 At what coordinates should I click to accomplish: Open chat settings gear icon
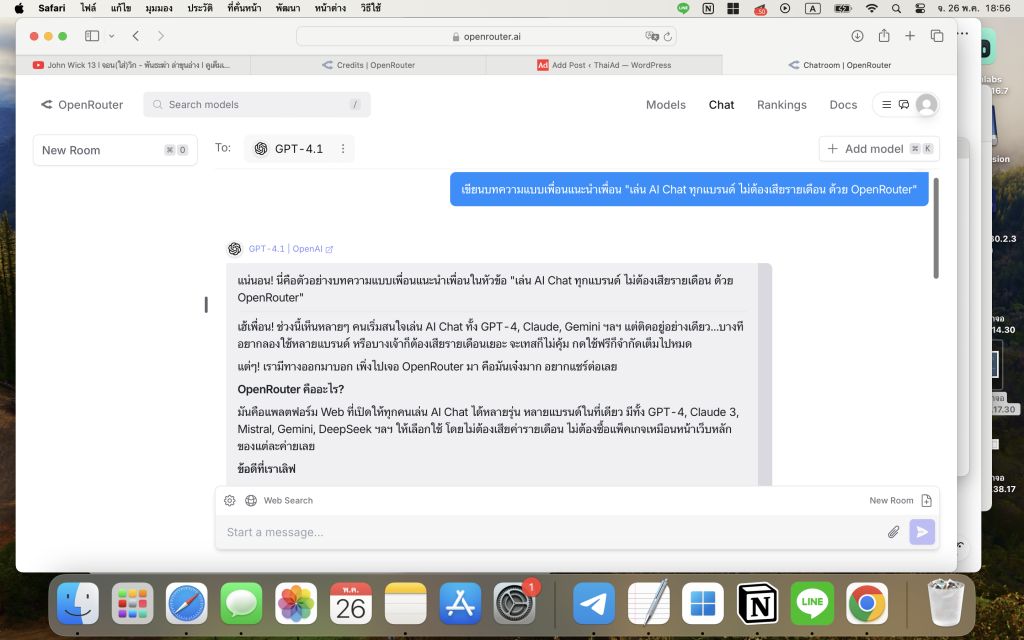pos(229,500)
